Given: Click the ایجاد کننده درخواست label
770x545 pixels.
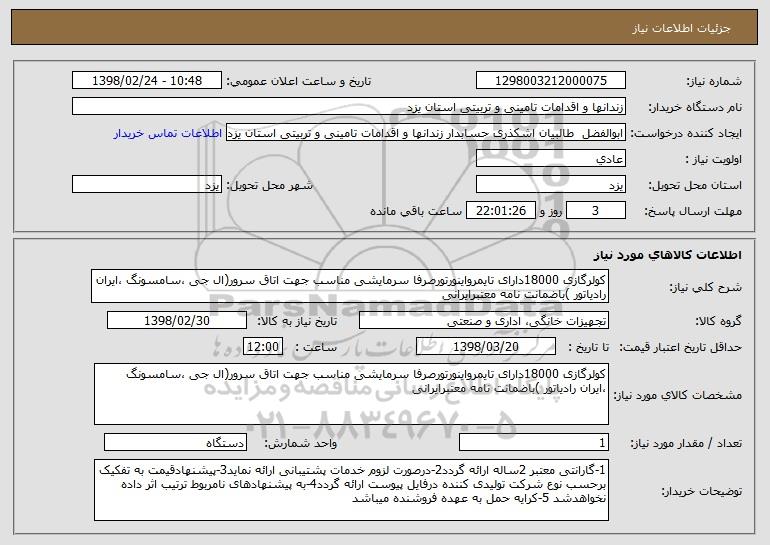Looking at the screenshot, I should [686, 134].
